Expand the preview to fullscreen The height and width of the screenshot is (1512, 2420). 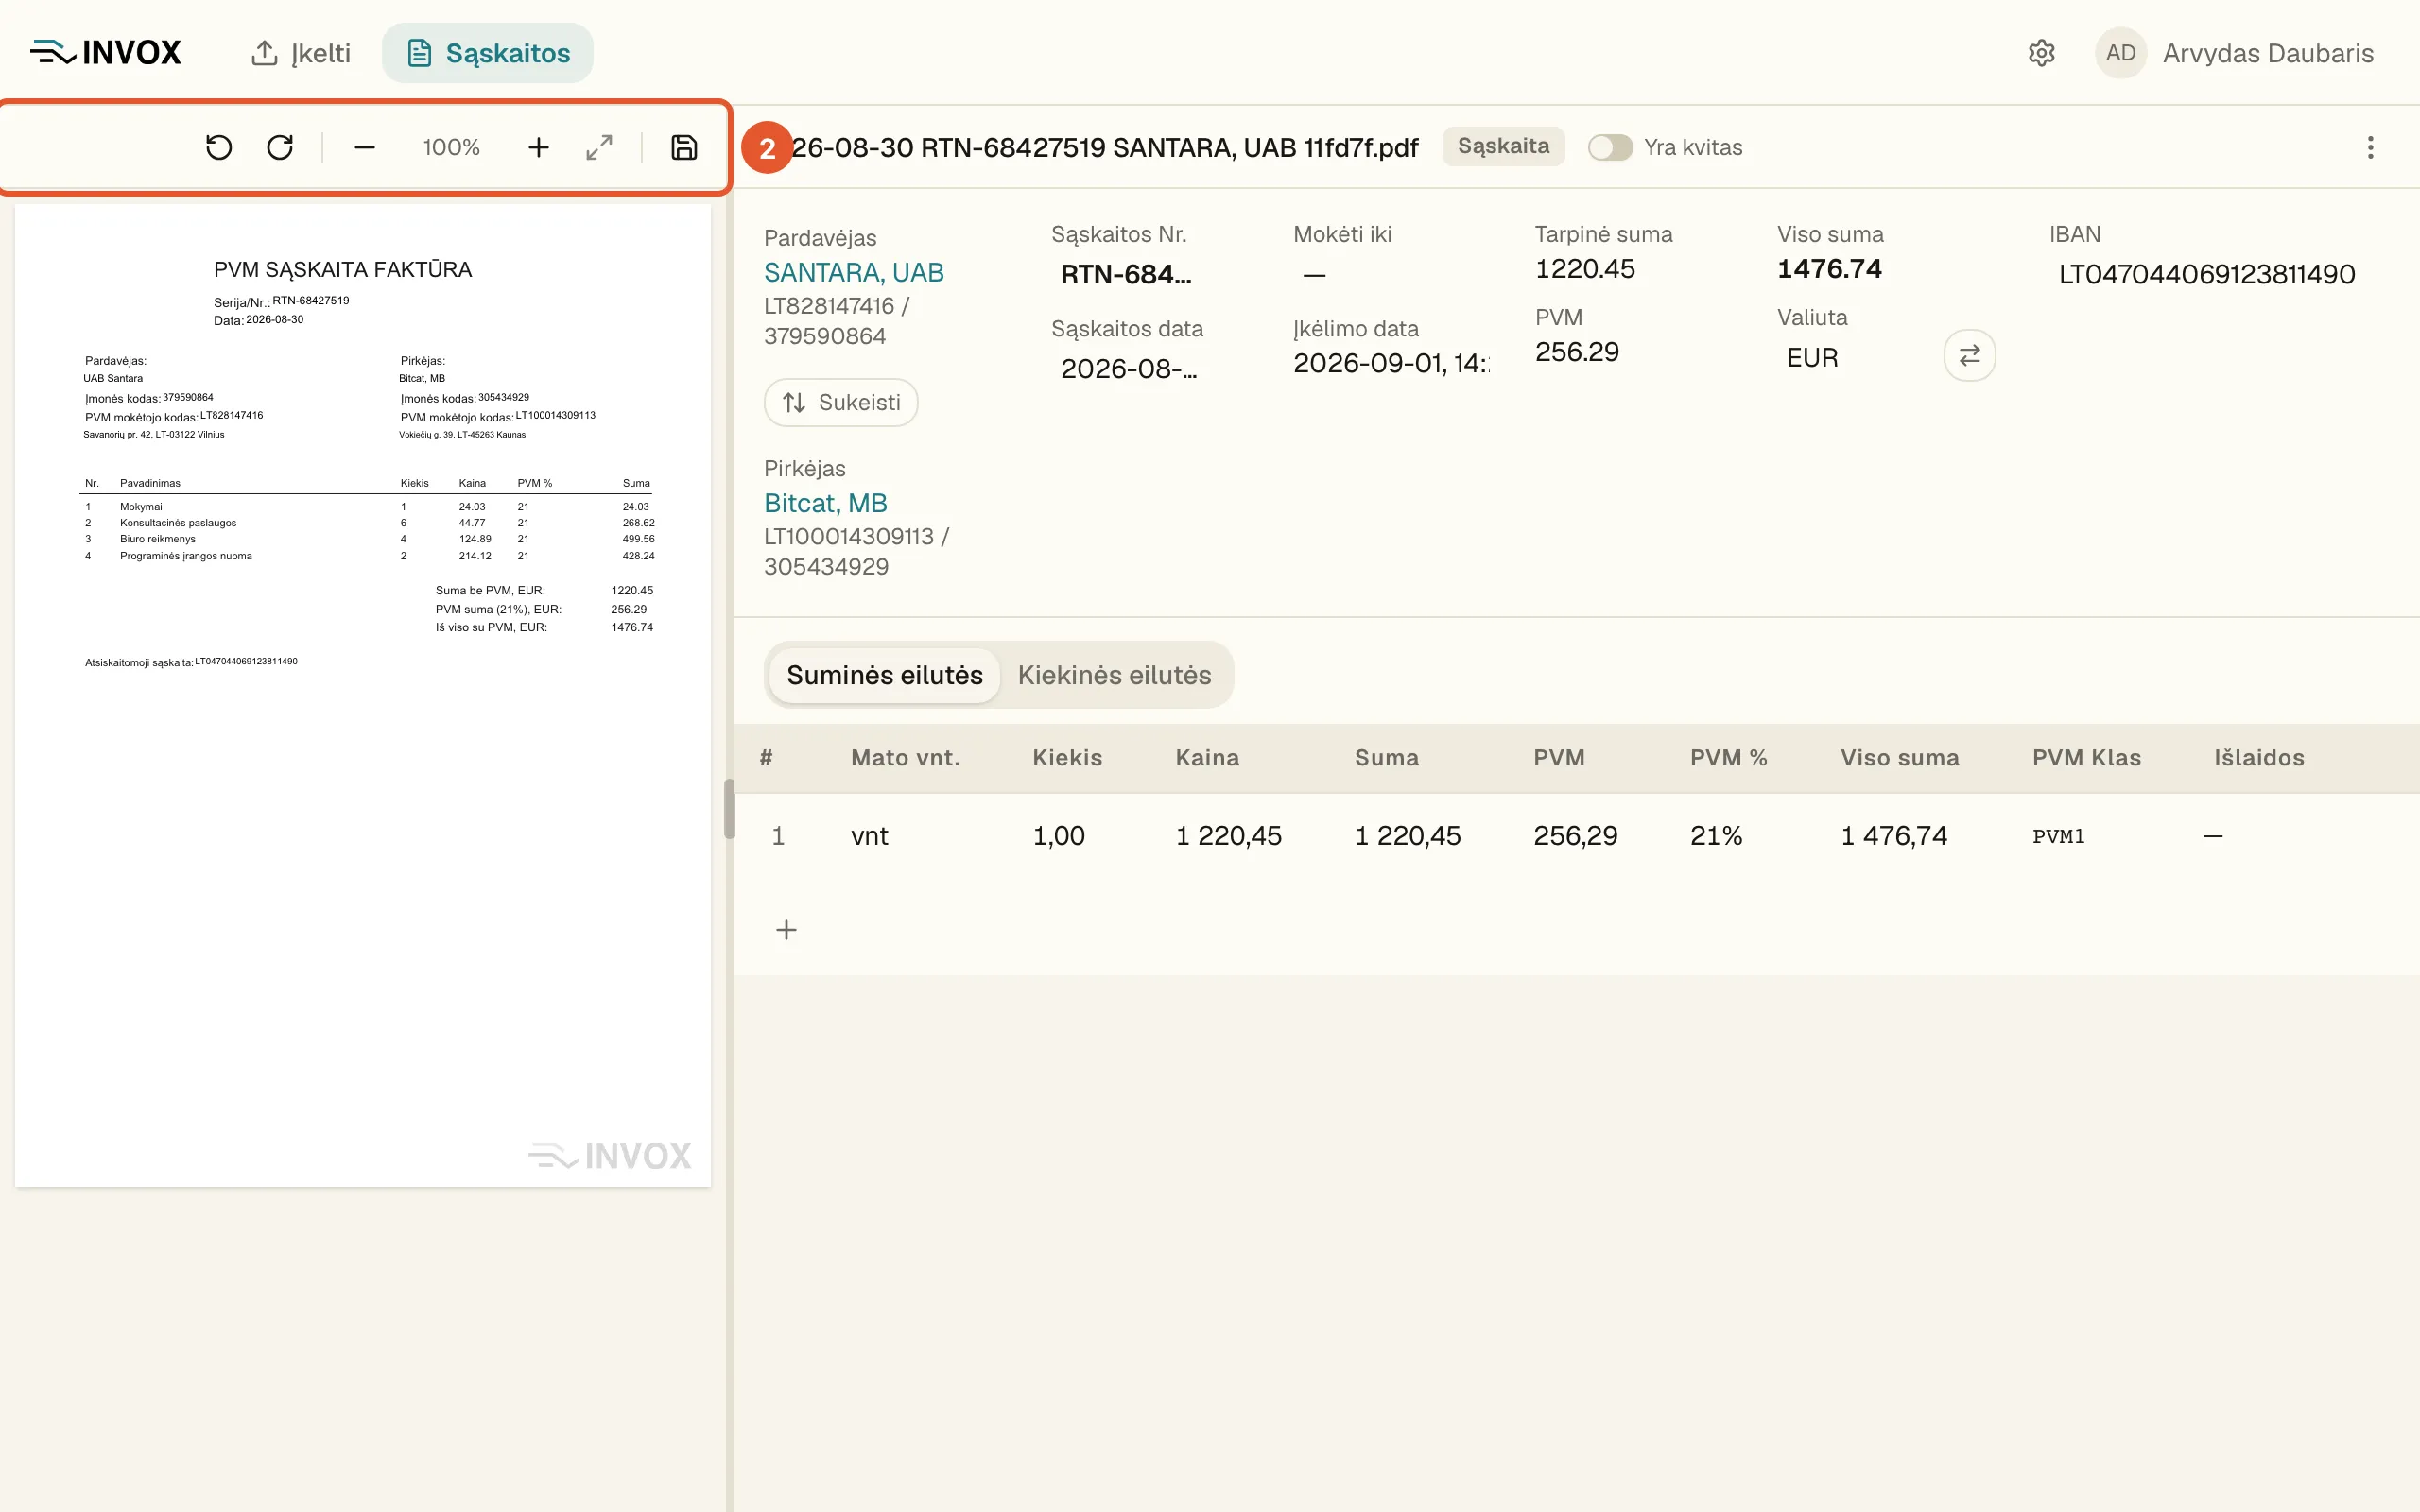pyautogui.click(x=599, y=148)
